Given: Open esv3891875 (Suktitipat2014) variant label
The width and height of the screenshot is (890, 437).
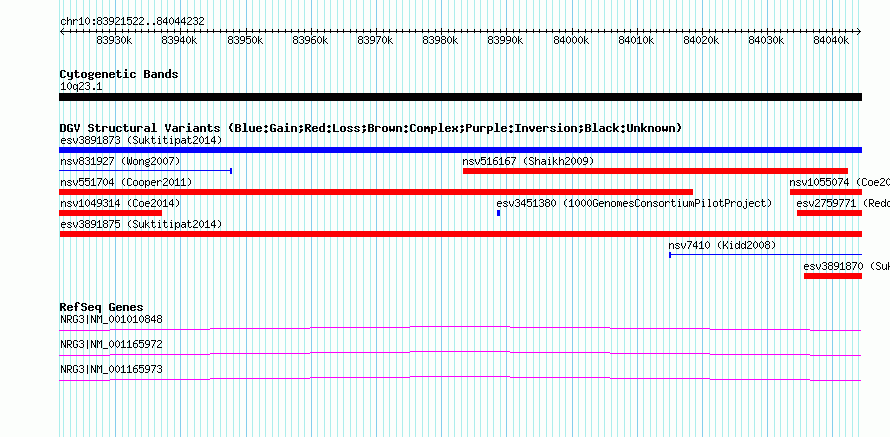Looking at the screenshot, I should point(141,224).
